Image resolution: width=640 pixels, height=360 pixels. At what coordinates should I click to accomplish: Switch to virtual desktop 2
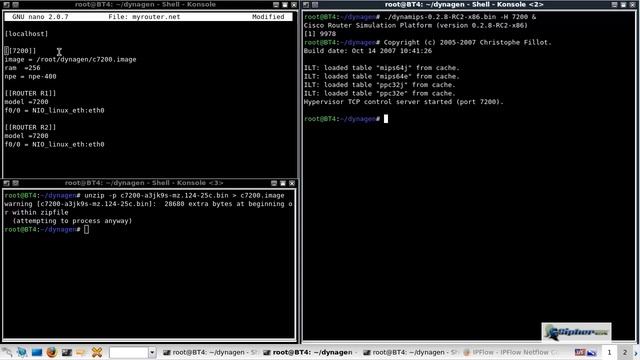[624, 352]
